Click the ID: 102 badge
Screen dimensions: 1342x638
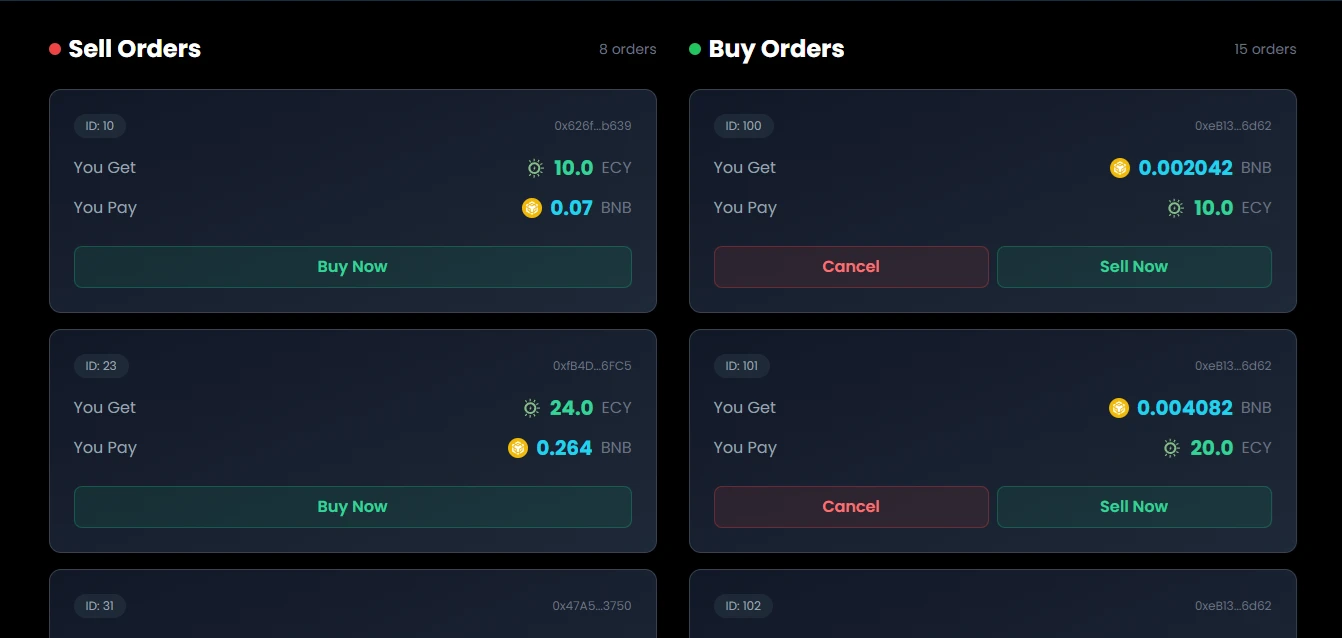(x=743, y=606)
